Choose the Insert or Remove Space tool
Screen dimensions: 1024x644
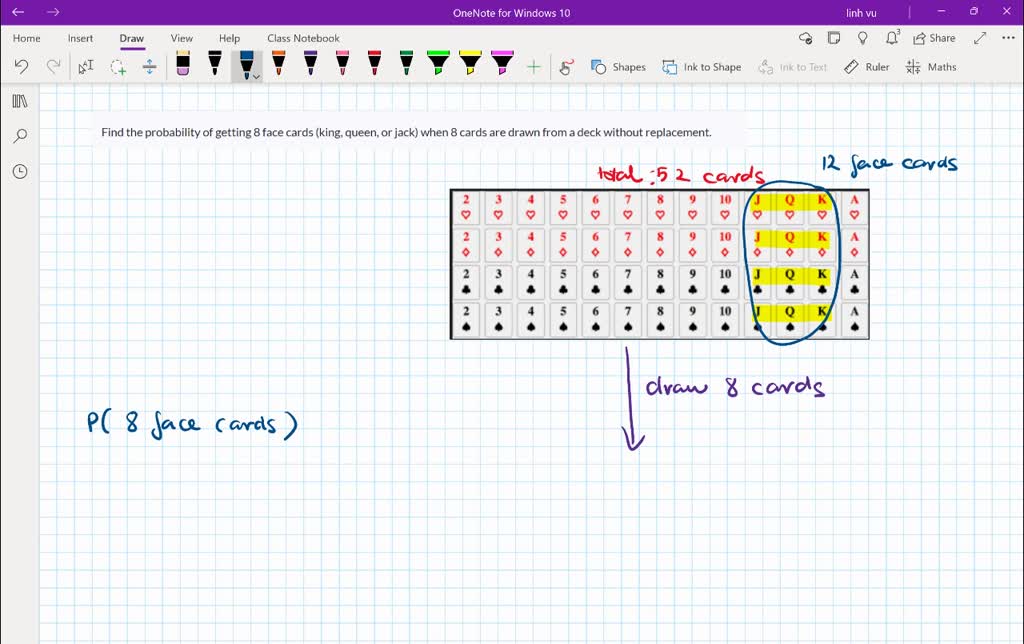150,67
